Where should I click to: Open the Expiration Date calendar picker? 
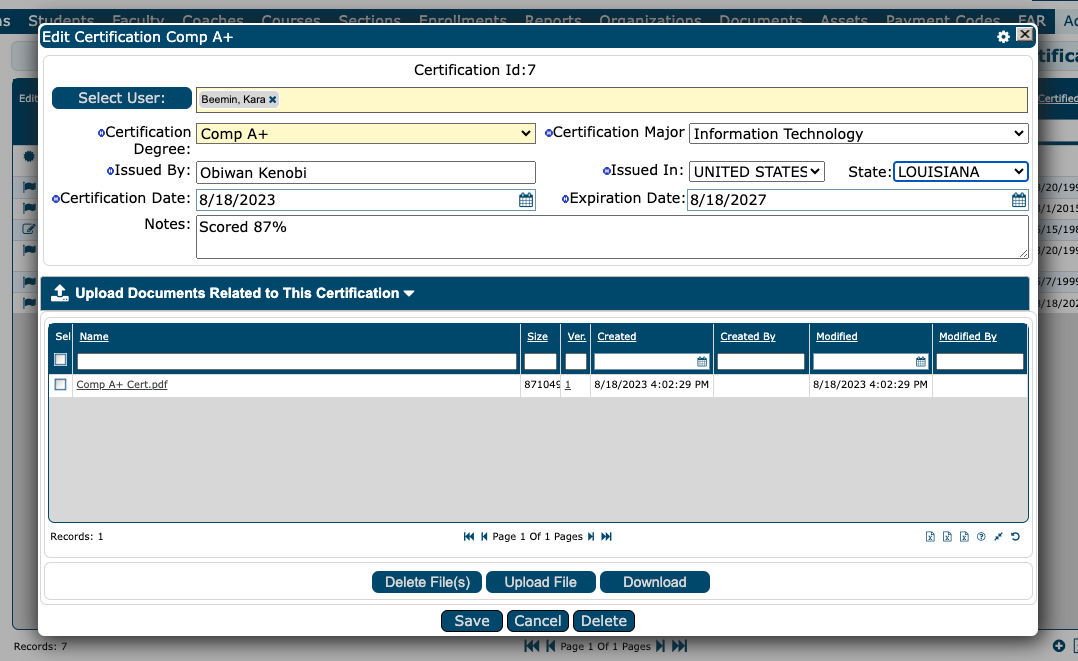1018,200
